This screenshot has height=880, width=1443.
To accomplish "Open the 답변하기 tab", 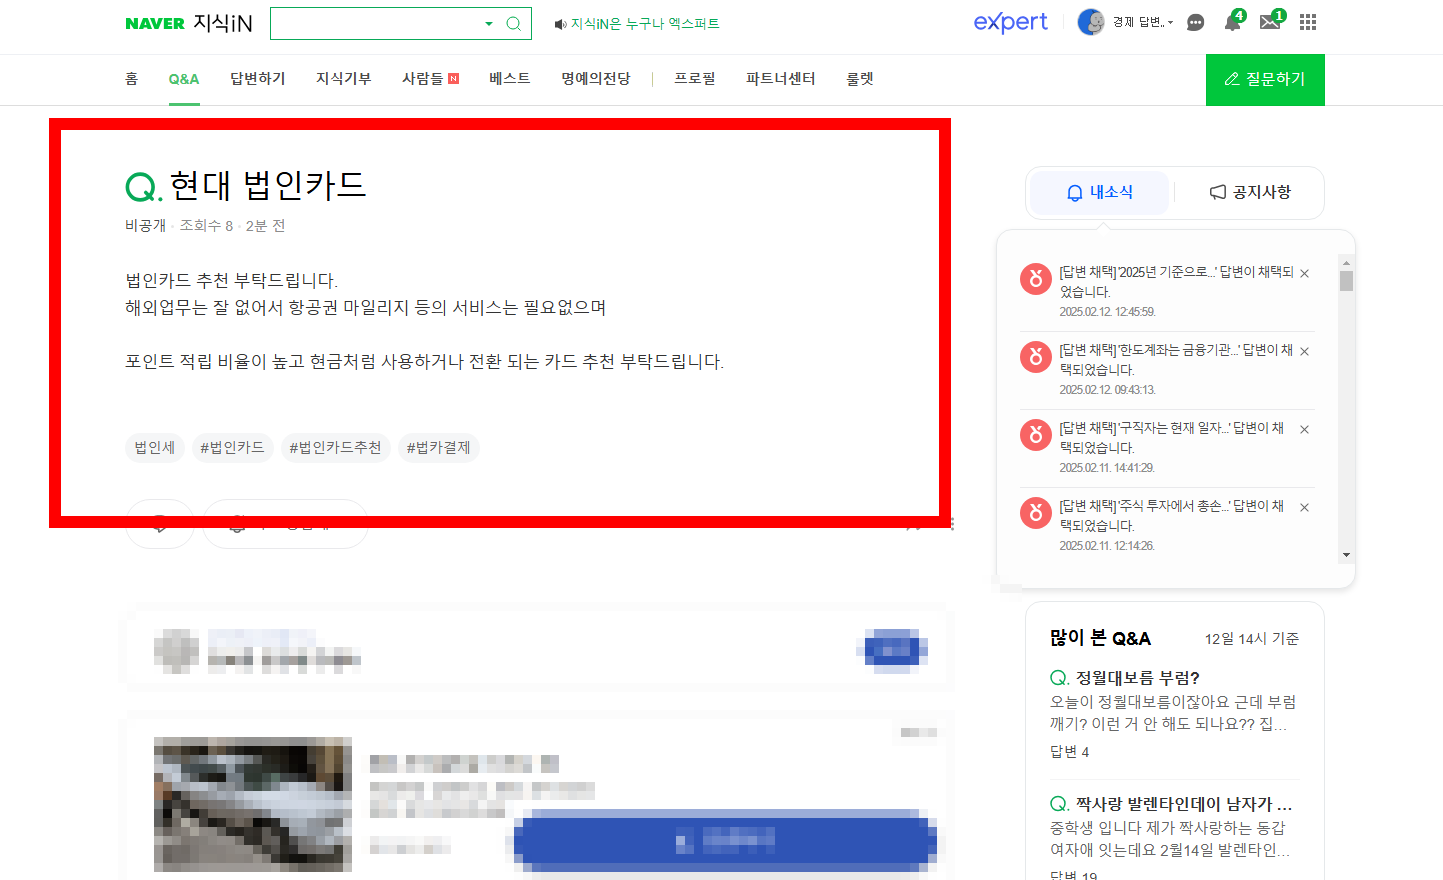I will pyautogui.click(x=258, y=79).
